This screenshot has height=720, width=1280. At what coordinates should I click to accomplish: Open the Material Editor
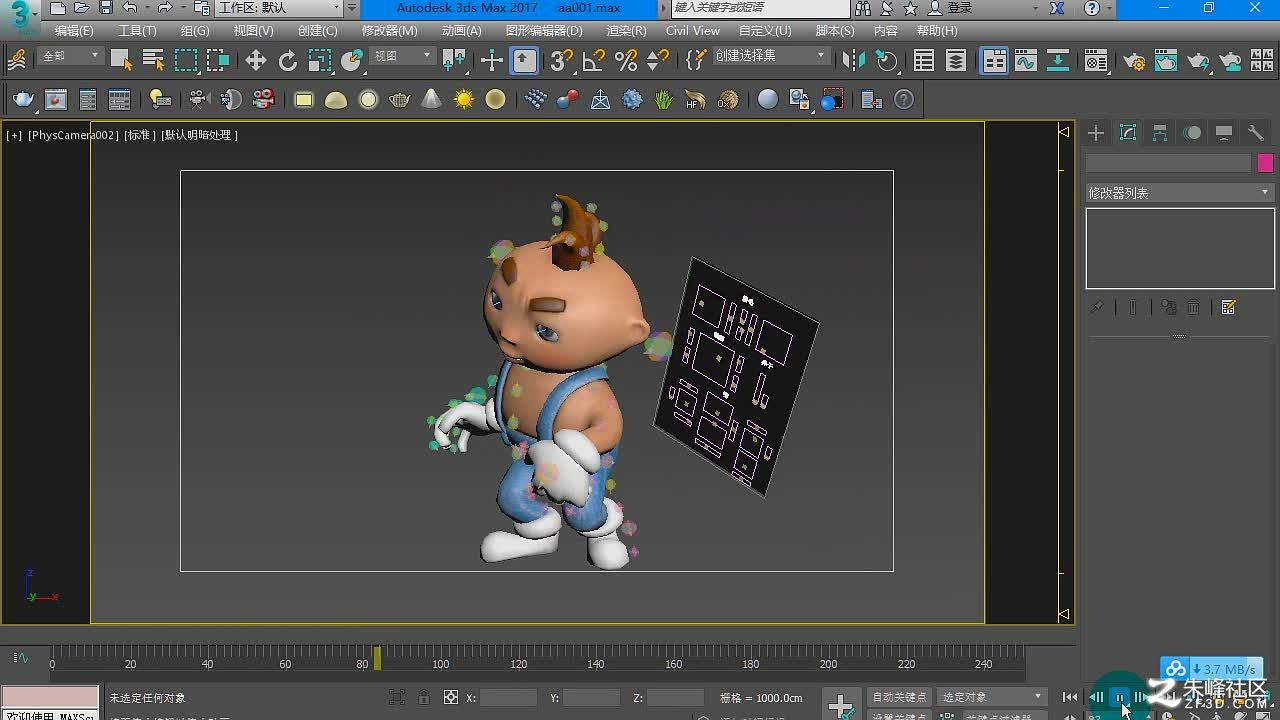1096,60
